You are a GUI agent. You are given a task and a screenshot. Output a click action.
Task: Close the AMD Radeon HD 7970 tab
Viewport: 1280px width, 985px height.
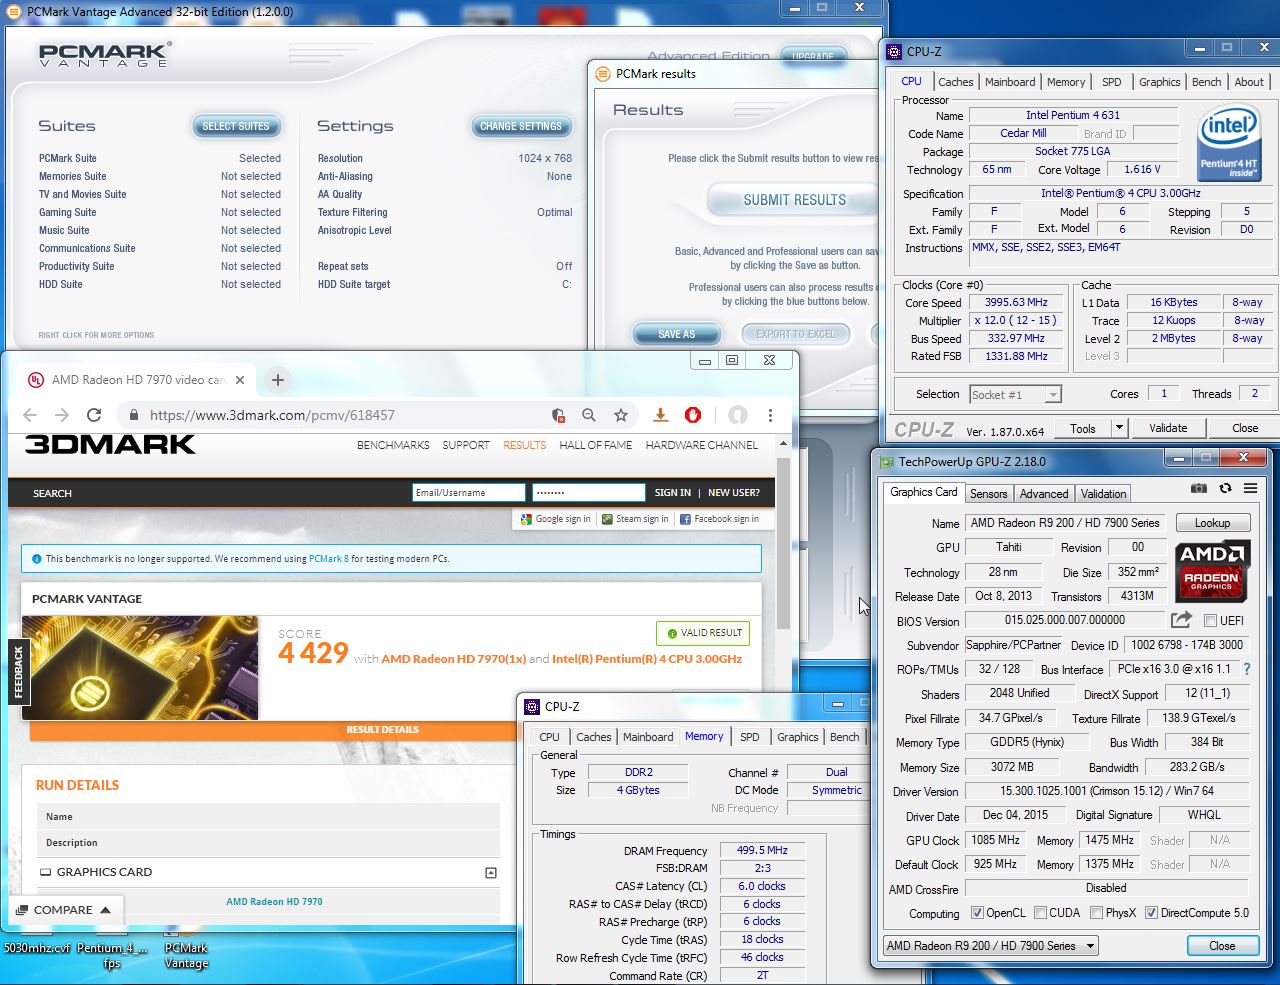[240, 380]
